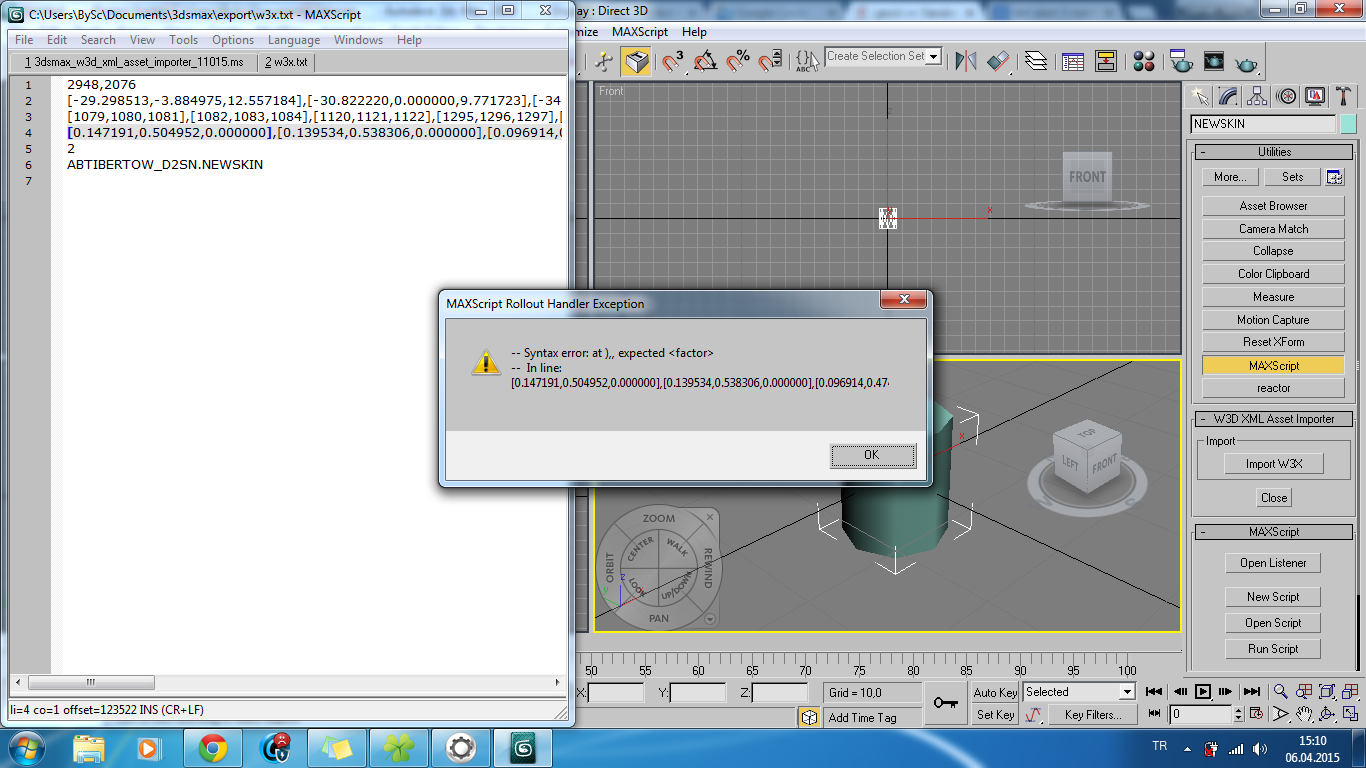
Task: Click the Reset XForm utility button
Action: [1273, 342]
